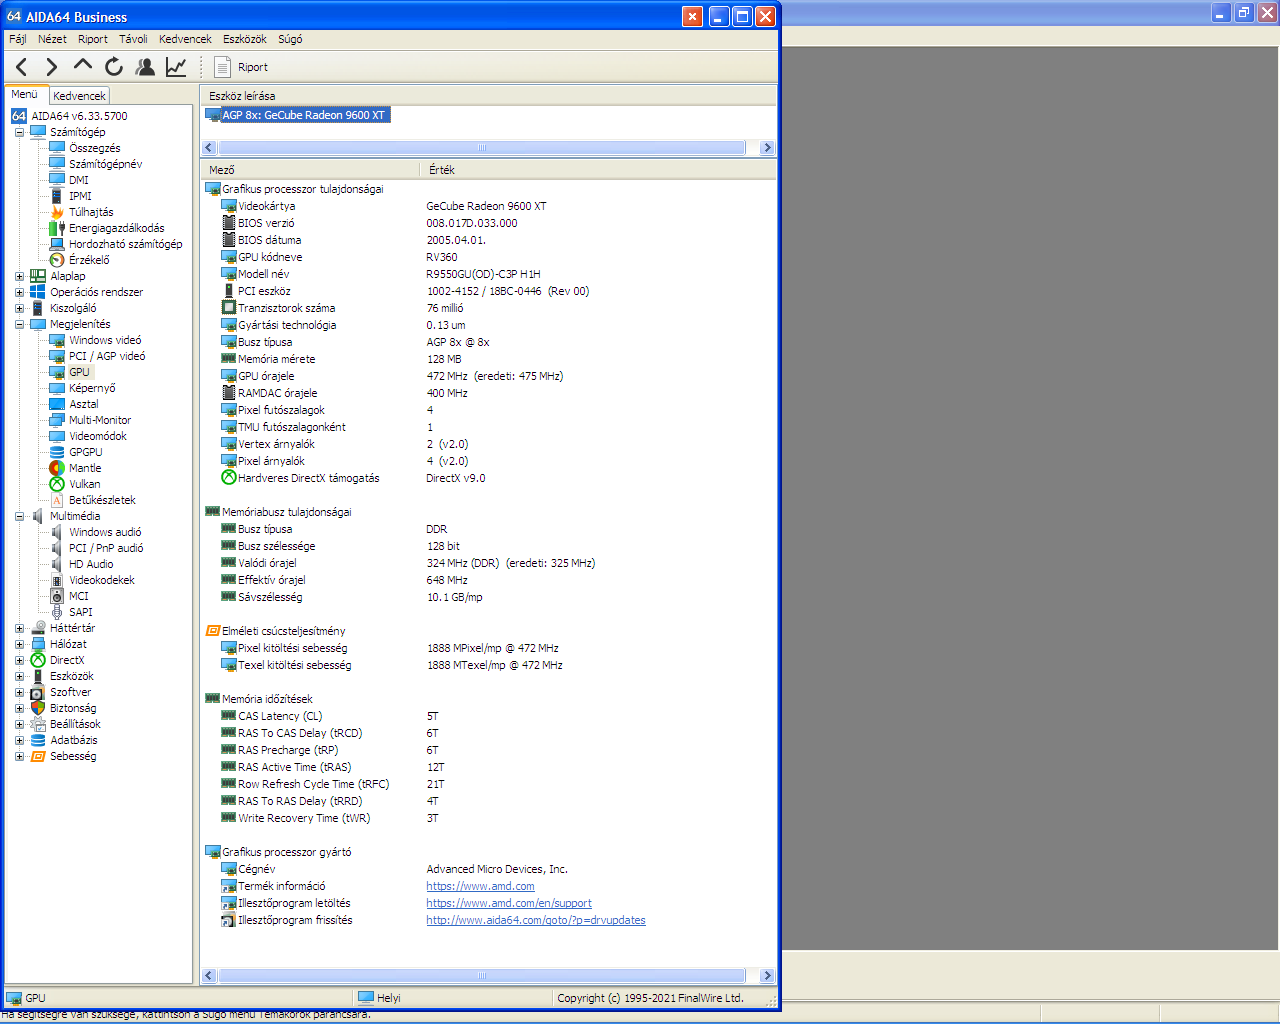Click the Beállítások icon in tree
The width and height of the screenshot is (1280, 1024).
click(x=38, y=724)
